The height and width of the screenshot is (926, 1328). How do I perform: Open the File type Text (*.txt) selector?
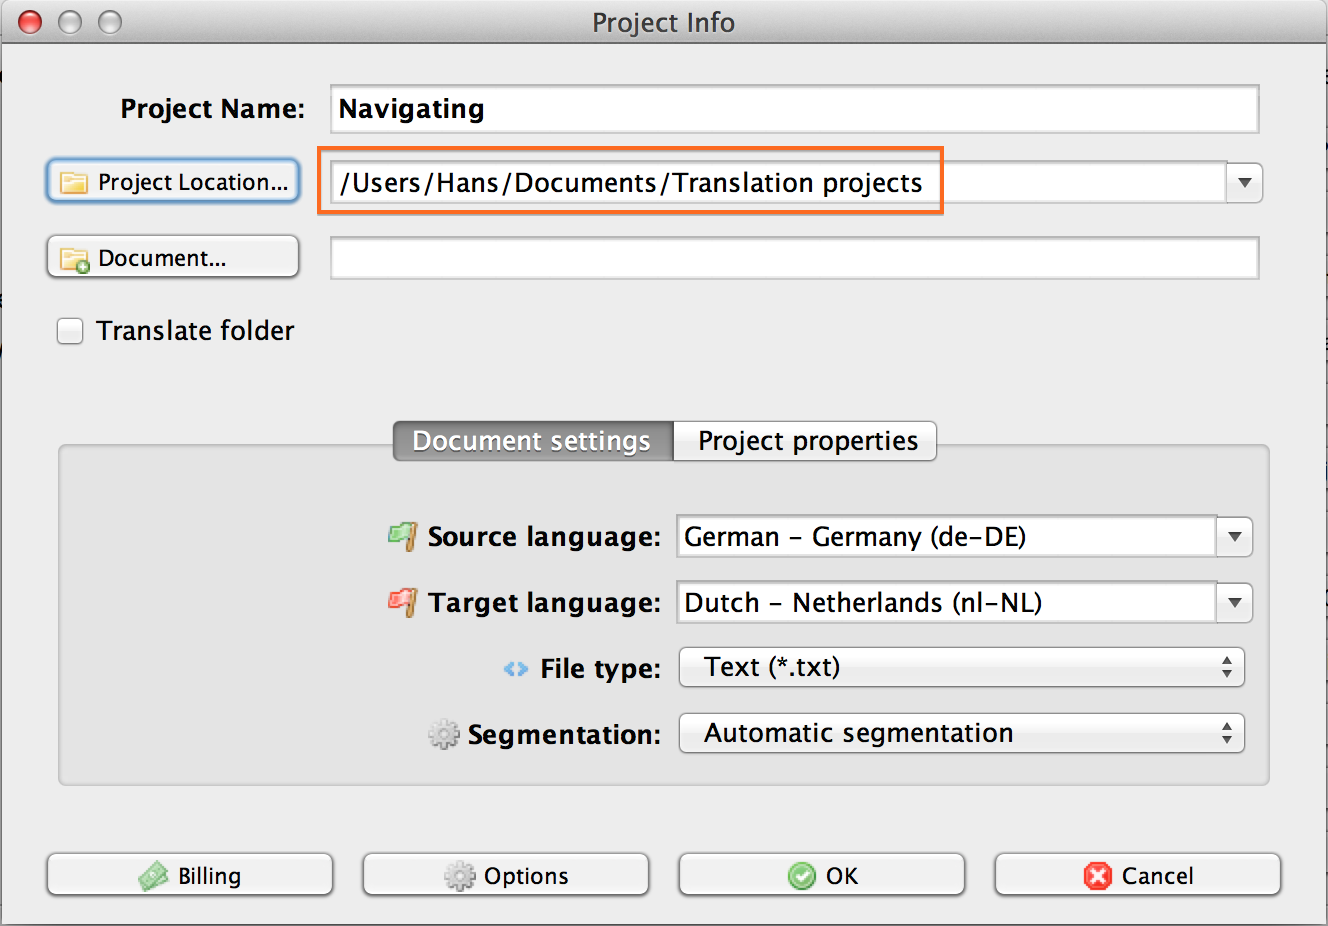tap(961, 668)
